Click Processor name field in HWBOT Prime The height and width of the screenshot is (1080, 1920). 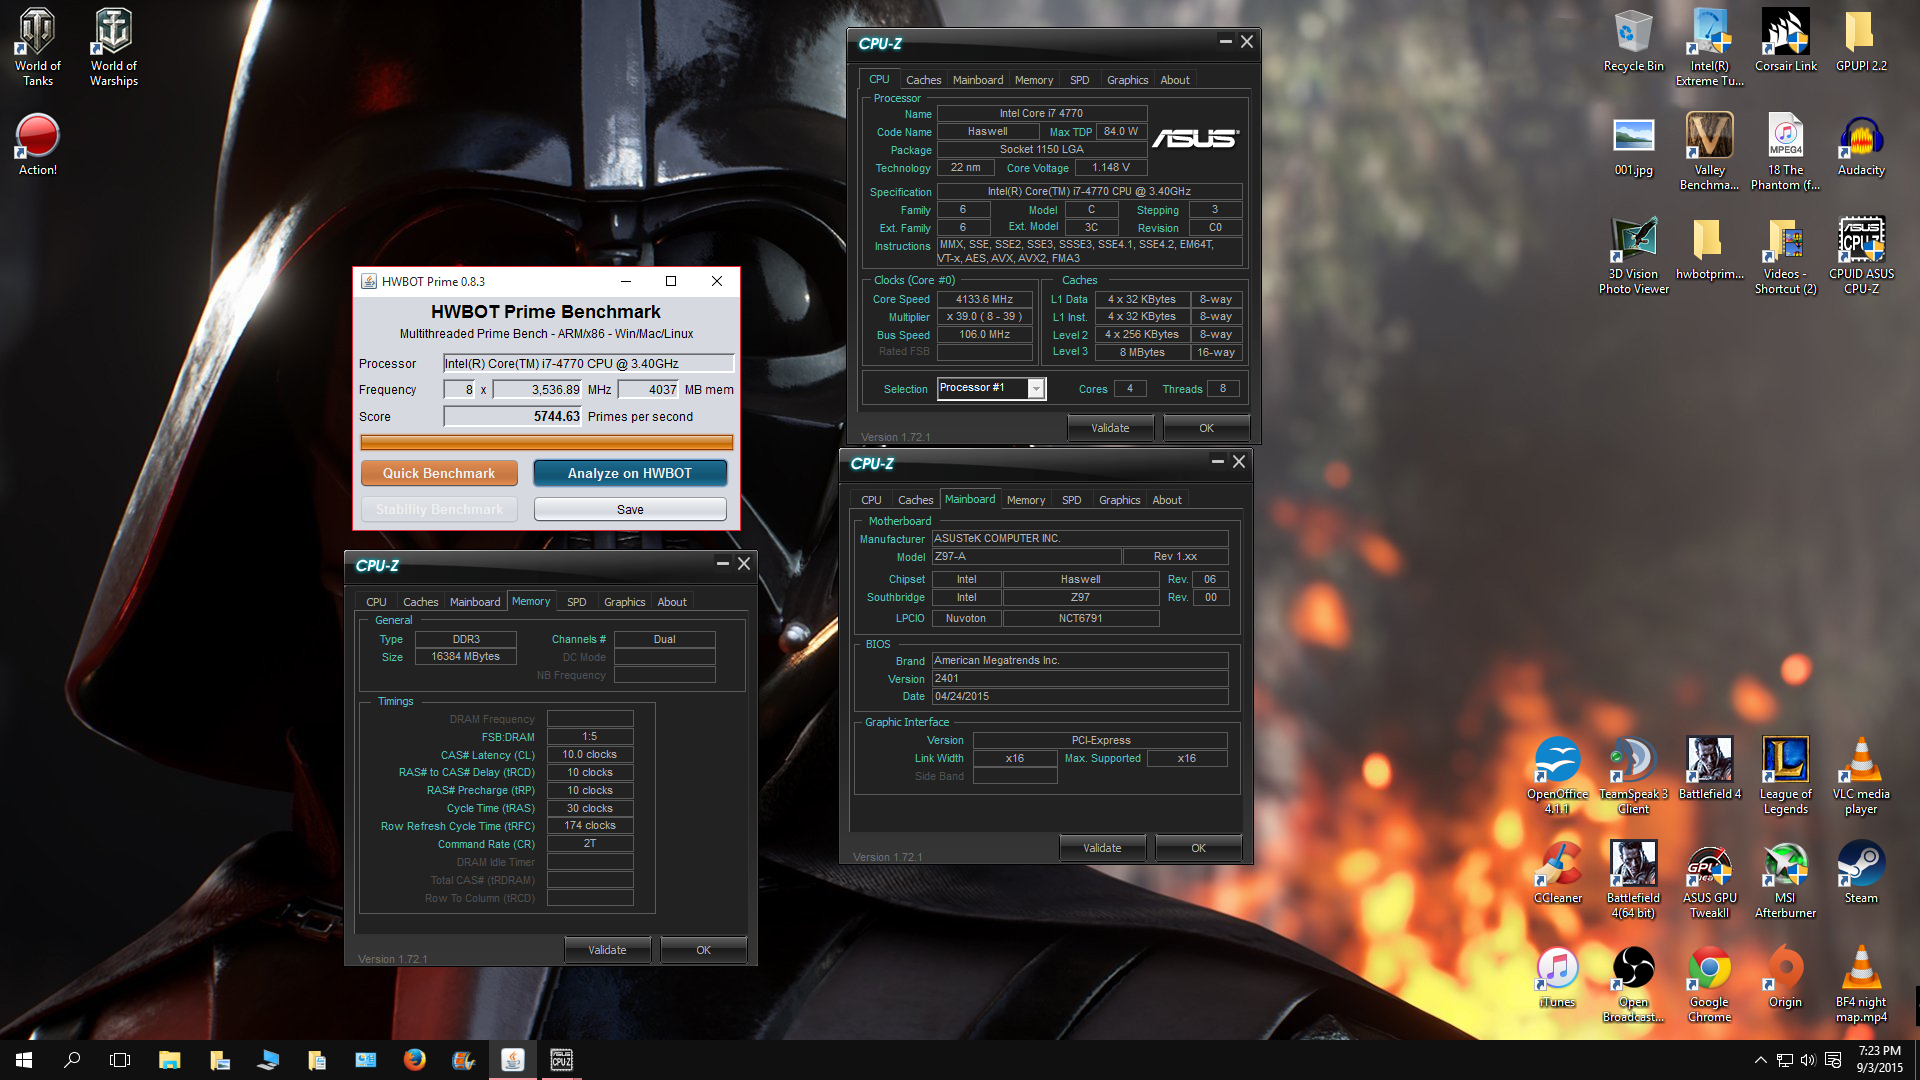point(589,363)
